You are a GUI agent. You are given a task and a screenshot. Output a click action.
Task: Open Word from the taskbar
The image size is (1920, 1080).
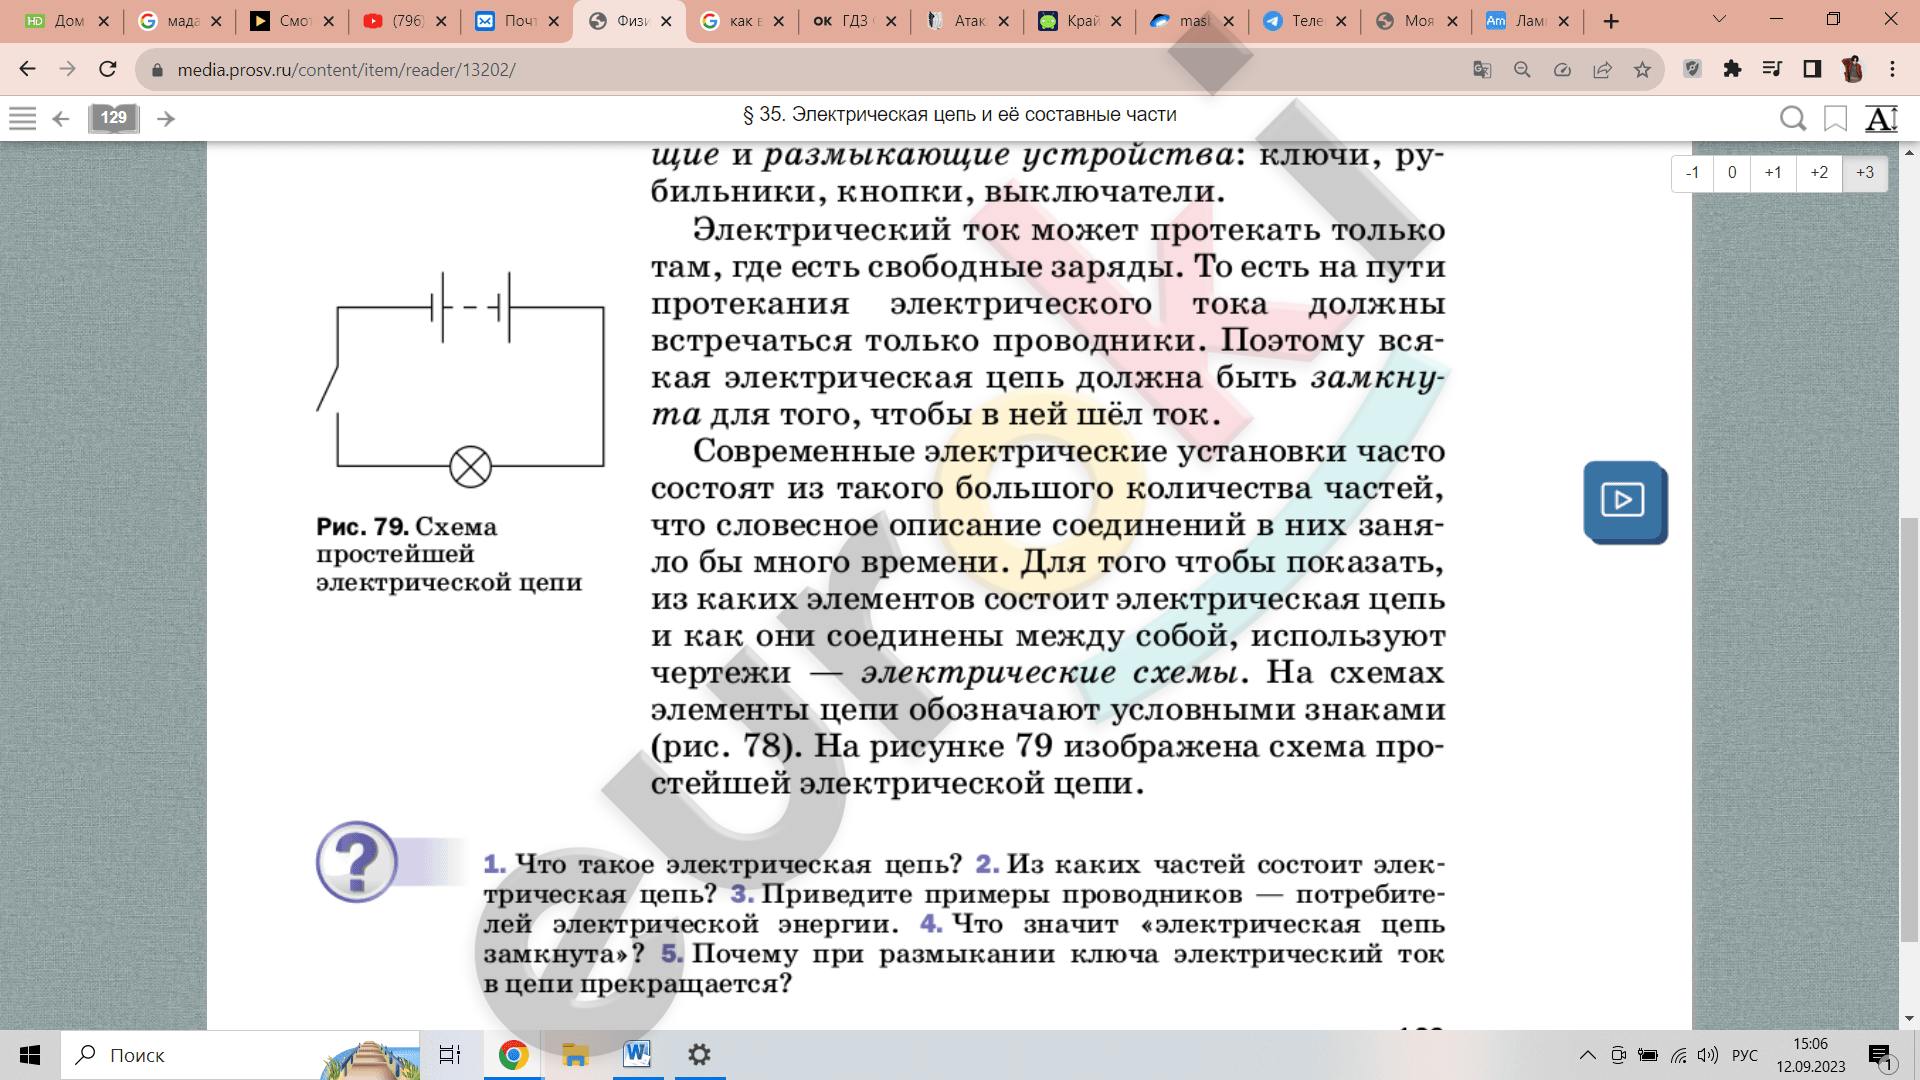coord(637,1054)
